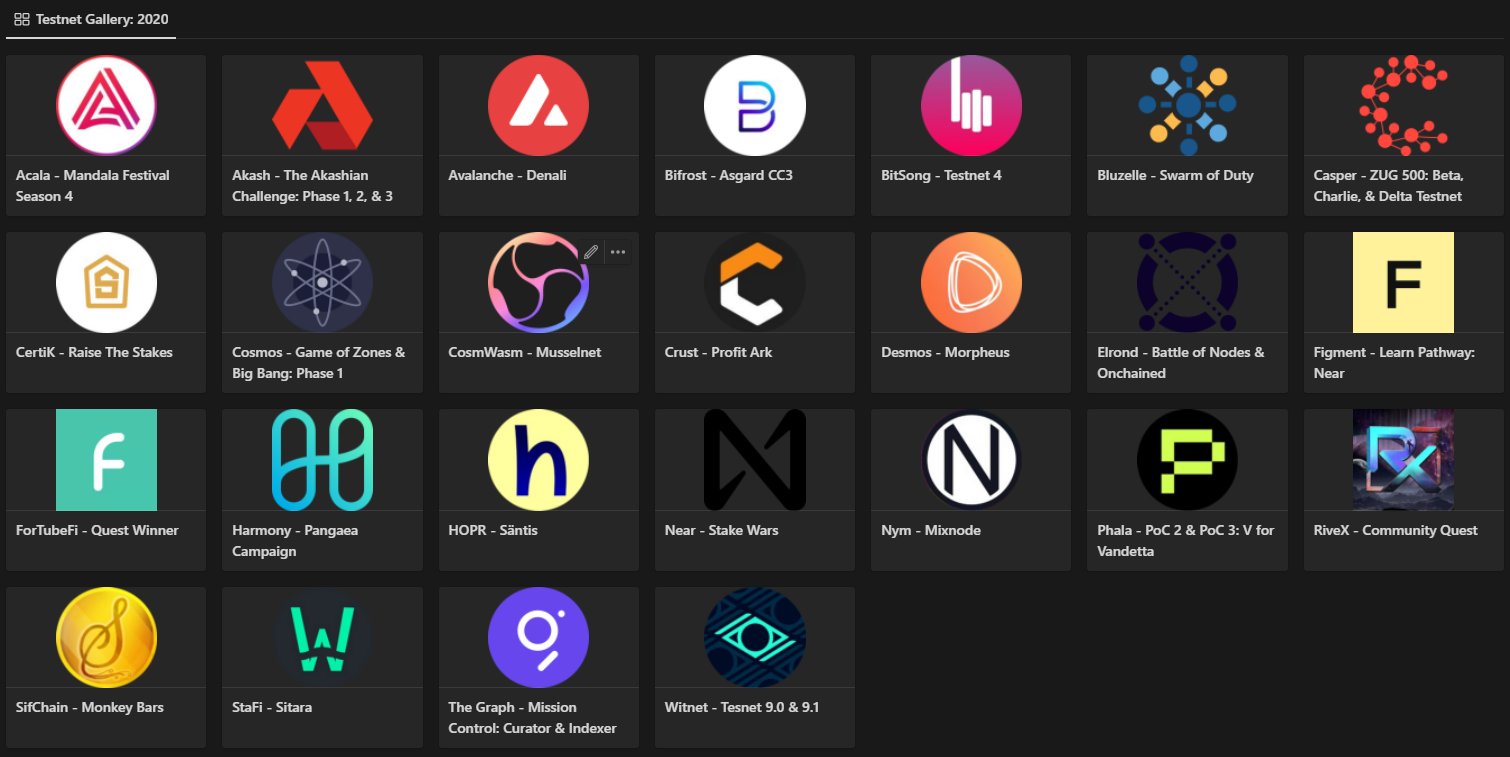Select ForTubeFi - Quest Winner title
The height and width of the screenshot is (757, 1510).
[97, 530]
